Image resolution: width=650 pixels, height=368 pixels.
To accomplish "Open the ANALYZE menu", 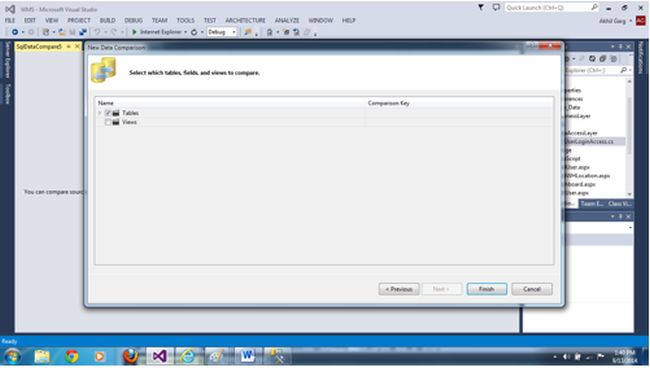I will (287, 20).
